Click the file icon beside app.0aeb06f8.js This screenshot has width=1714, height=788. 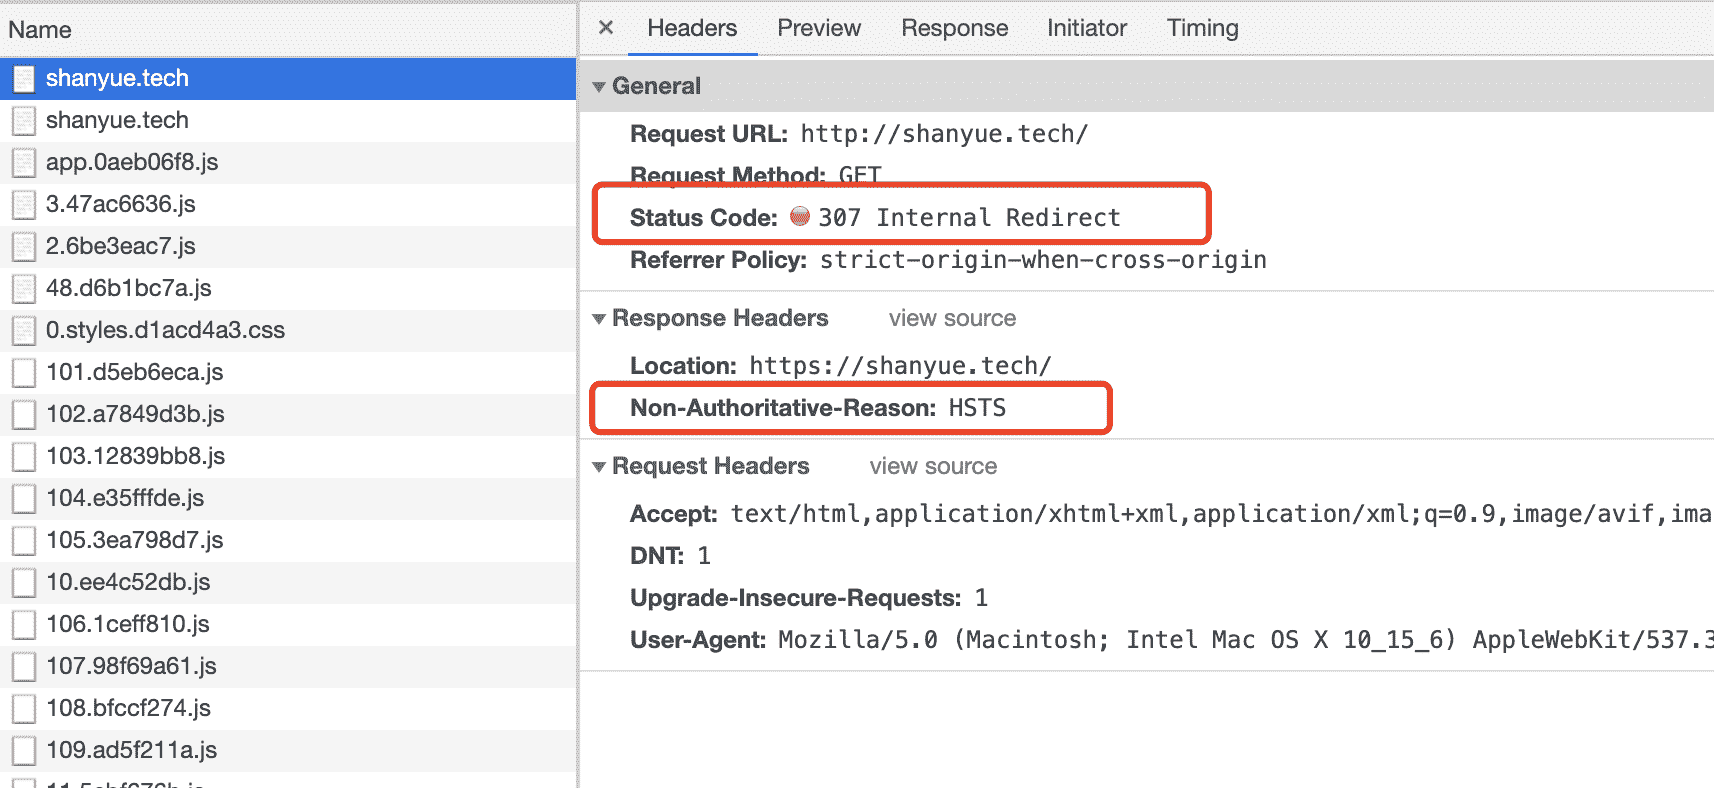point(24,163)
